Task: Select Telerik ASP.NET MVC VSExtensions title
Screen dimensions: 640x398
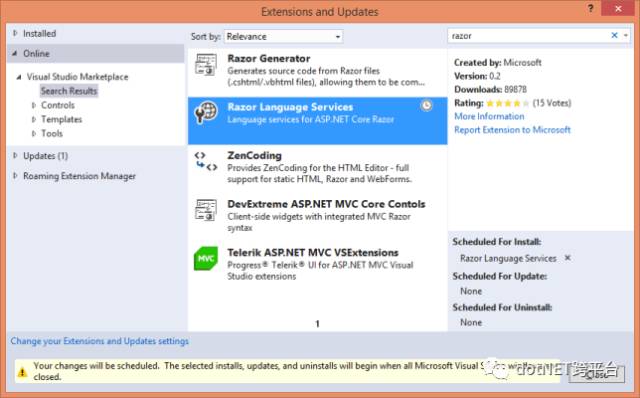Action: (x=313, y=253)
